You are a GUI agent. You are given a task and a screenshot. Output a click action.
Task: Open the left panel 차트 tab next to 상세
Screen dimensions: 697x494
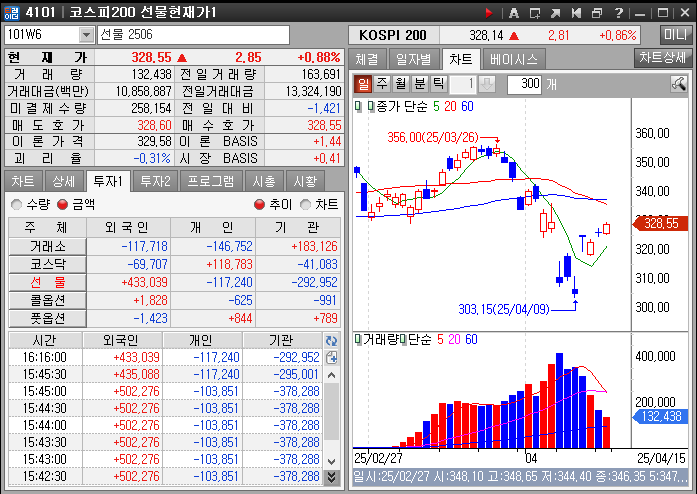pos(23,181)
